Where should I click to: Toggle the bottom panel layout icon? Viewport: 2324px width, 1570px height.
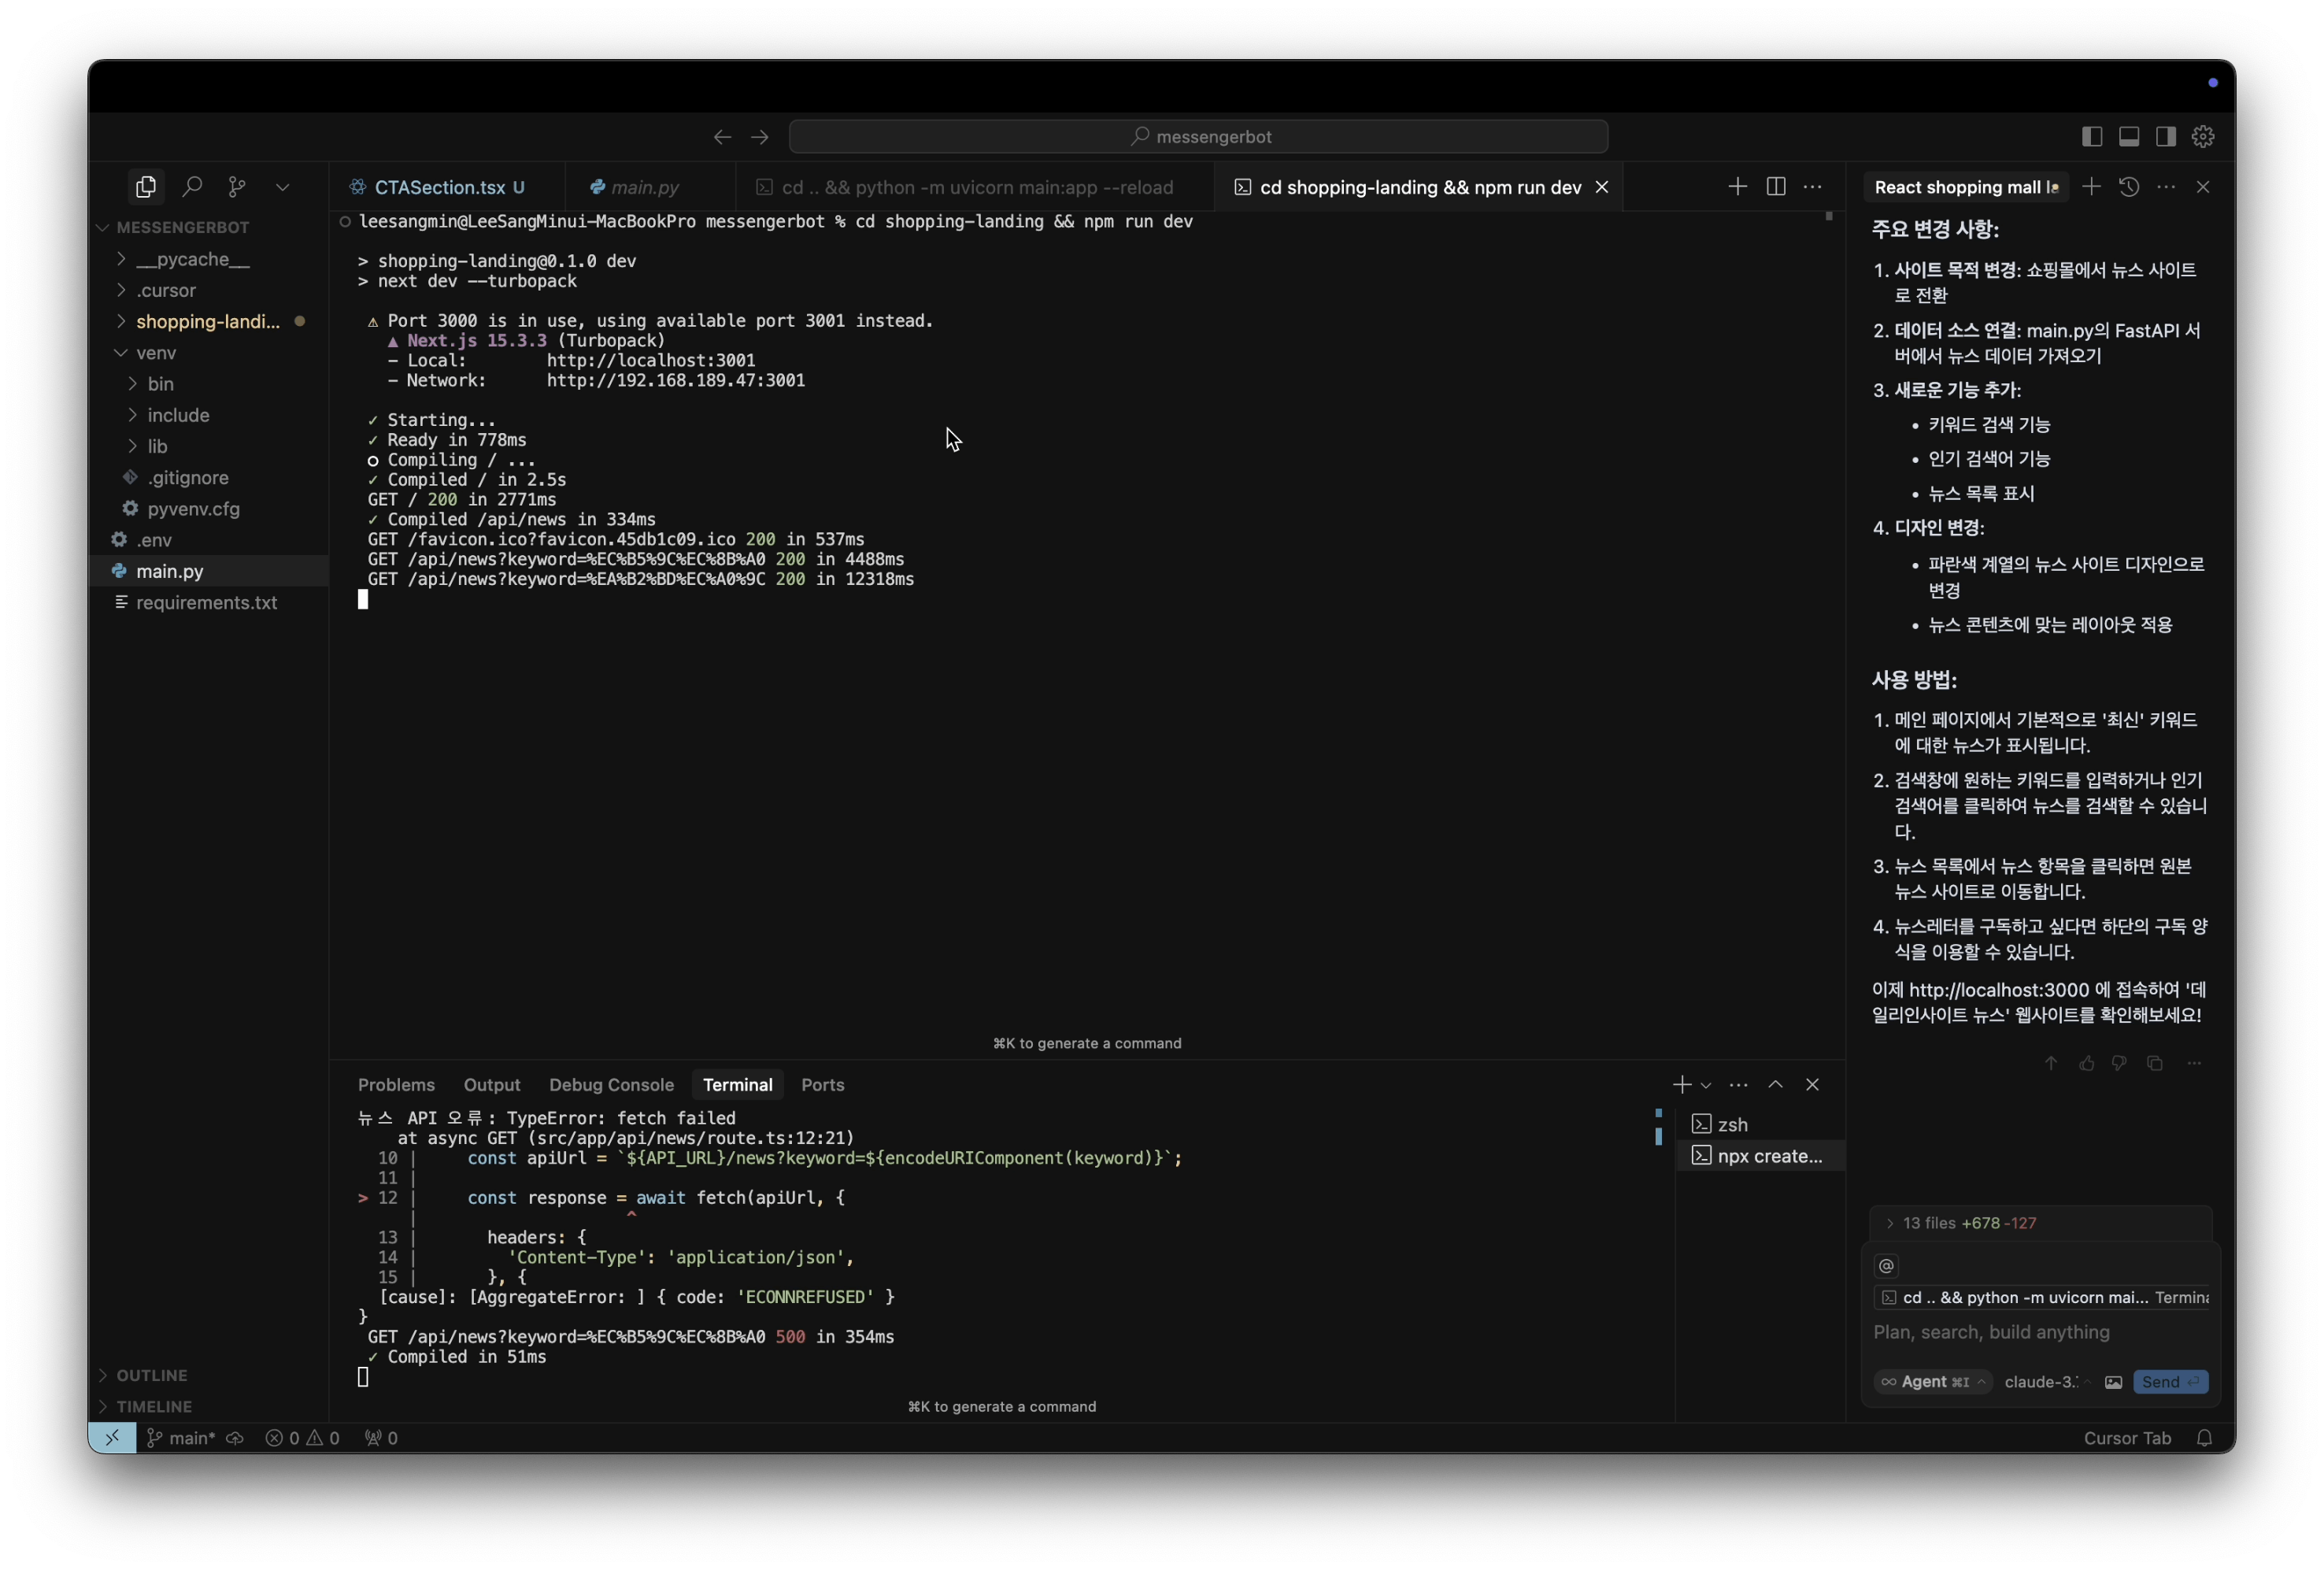(x=2129, y=137)
